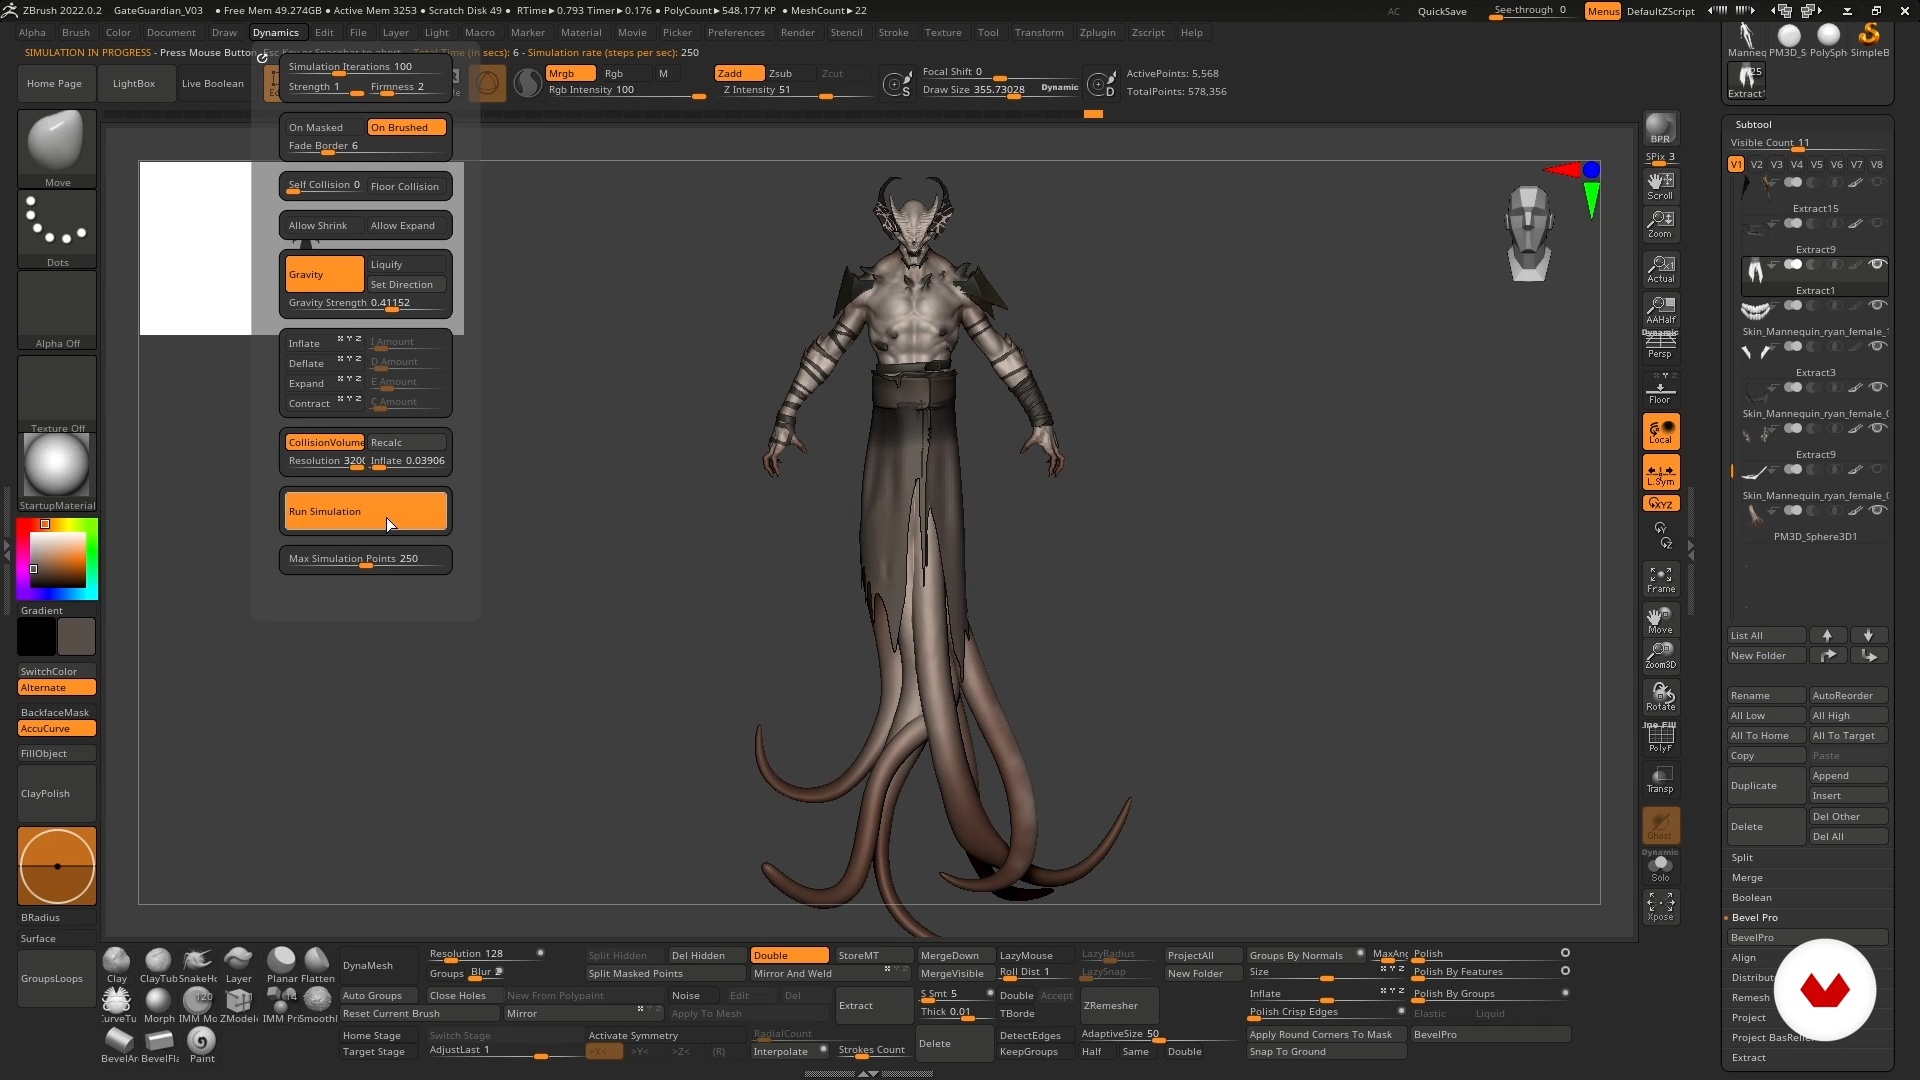Click the ZRemesher button

[x=1120, y=1005]
